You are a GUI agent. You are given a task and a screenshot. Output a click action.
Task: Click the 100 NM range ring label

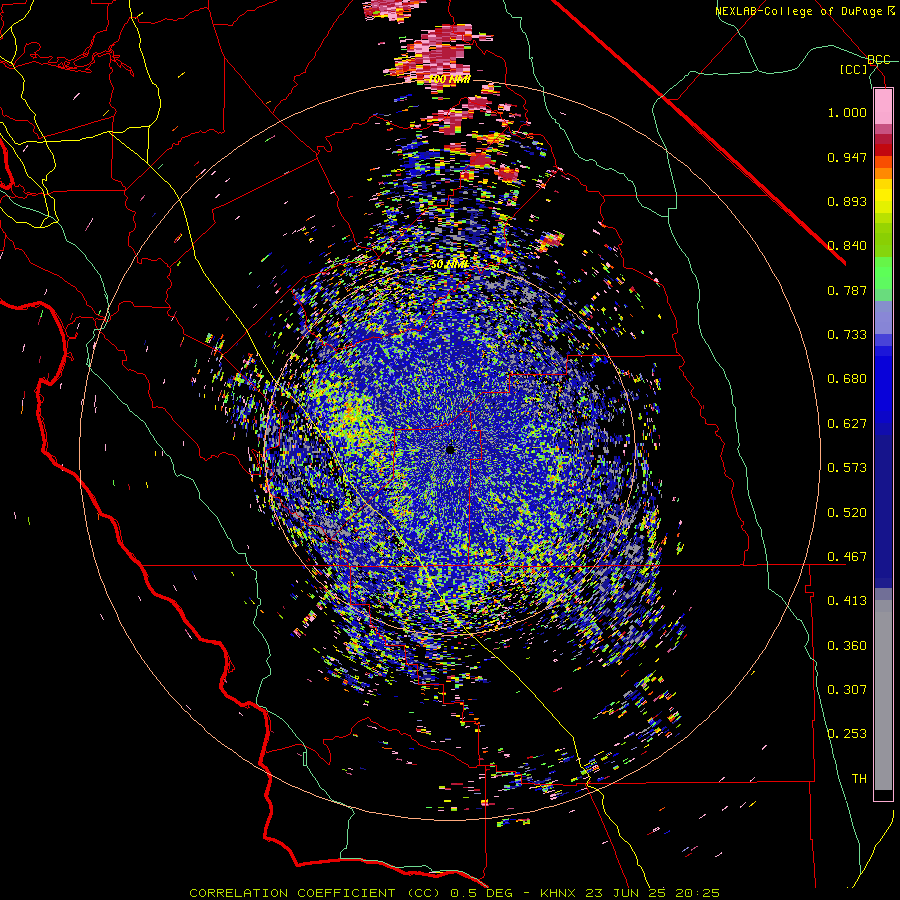point(449,79)
